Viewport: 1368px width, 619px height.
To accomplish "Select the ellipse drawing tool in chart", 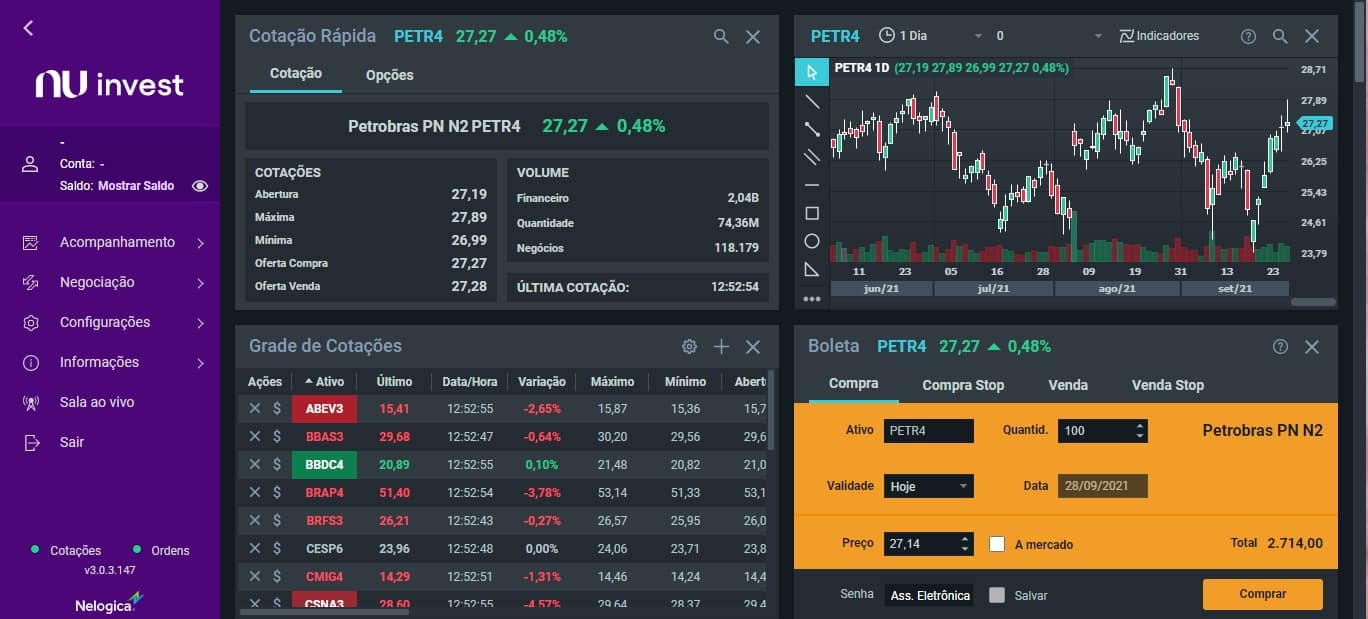I will click(812, 241).
